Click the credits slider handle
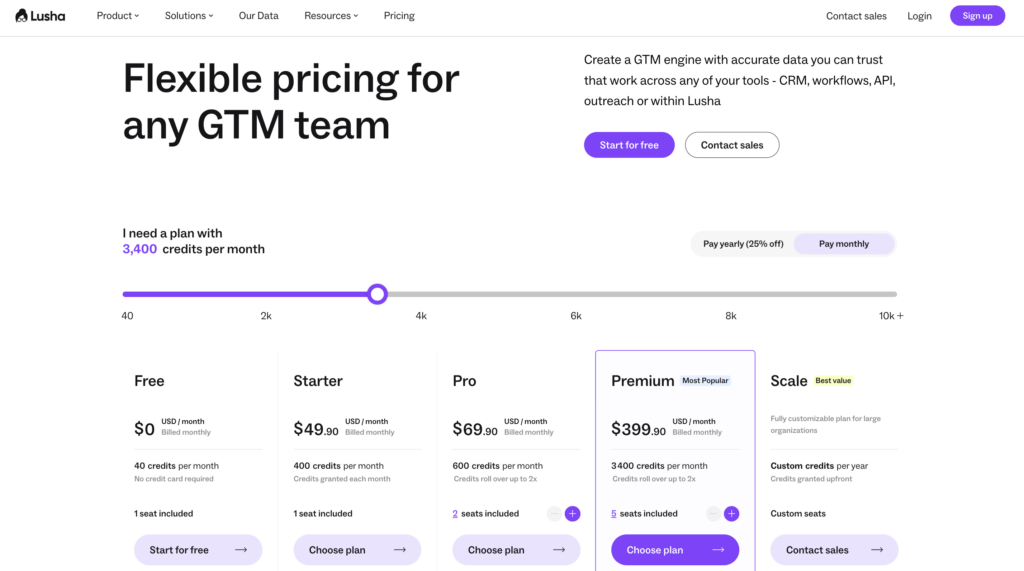Viewport: 1024px width, 571px height. [x=377, y=294]
